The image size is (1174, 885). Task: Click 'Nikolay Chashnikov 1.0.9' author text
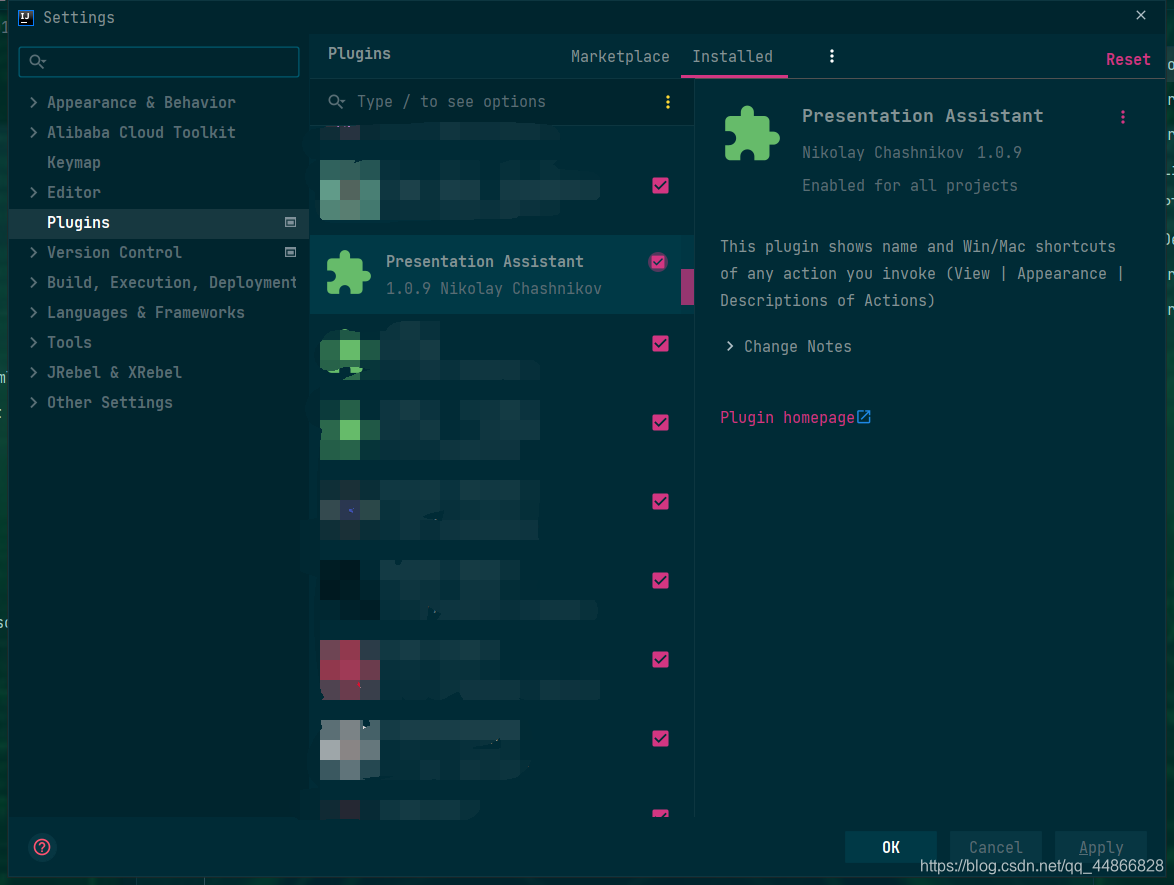[x=911, y=153]
